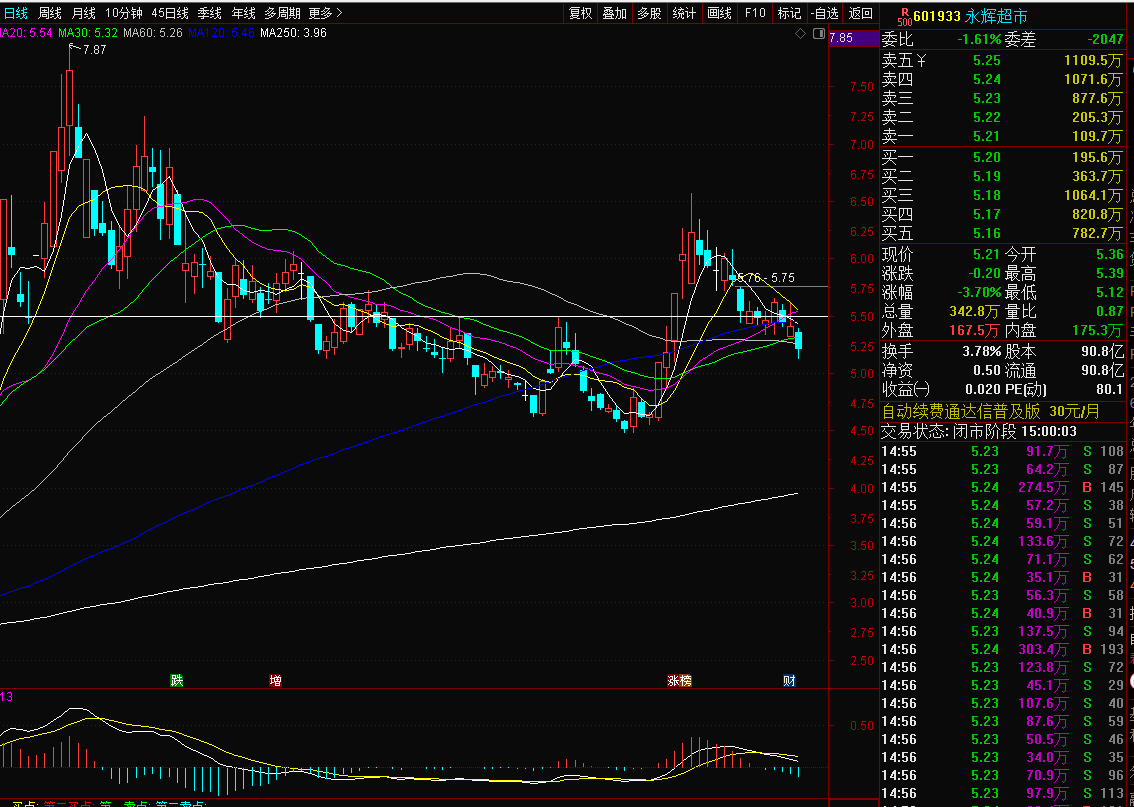Click the small panel toggle icon beside the diamond
The height and width of the screenshot is (807, 1134).
pyautogui.click(x=819, y=34)
